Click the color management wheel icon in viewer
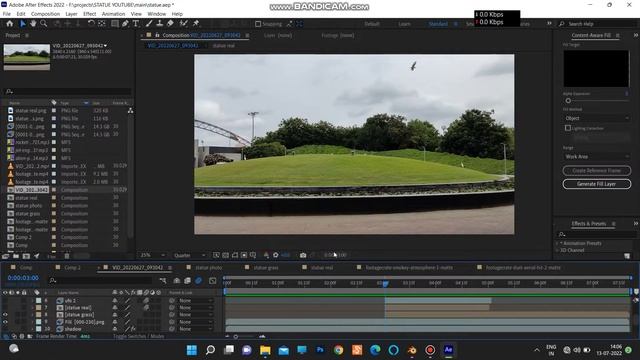The height and width of the screenshot is (360, 640). tap(276, 255)
